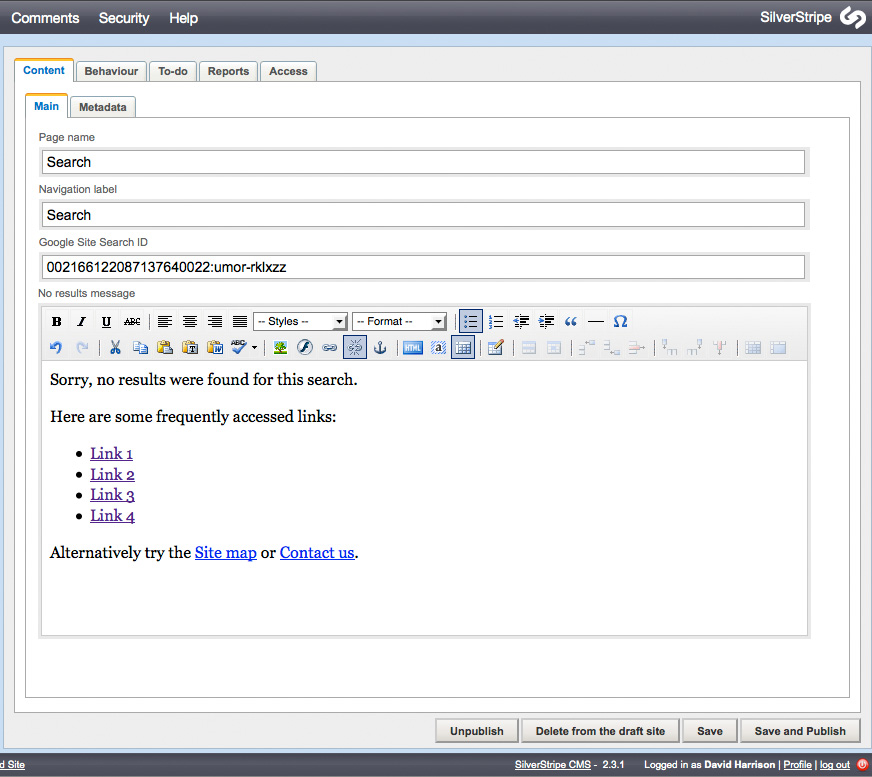Justify the text fully
The image size is (872, 777).
[x=240, y=321]
